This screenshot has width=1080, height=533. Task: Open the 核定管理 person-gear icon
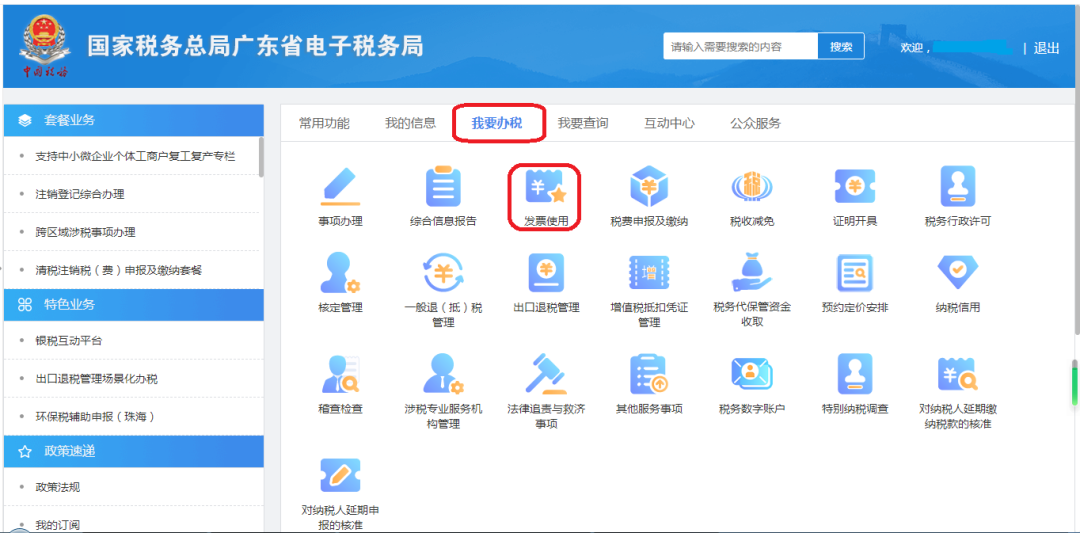[340, 273]
